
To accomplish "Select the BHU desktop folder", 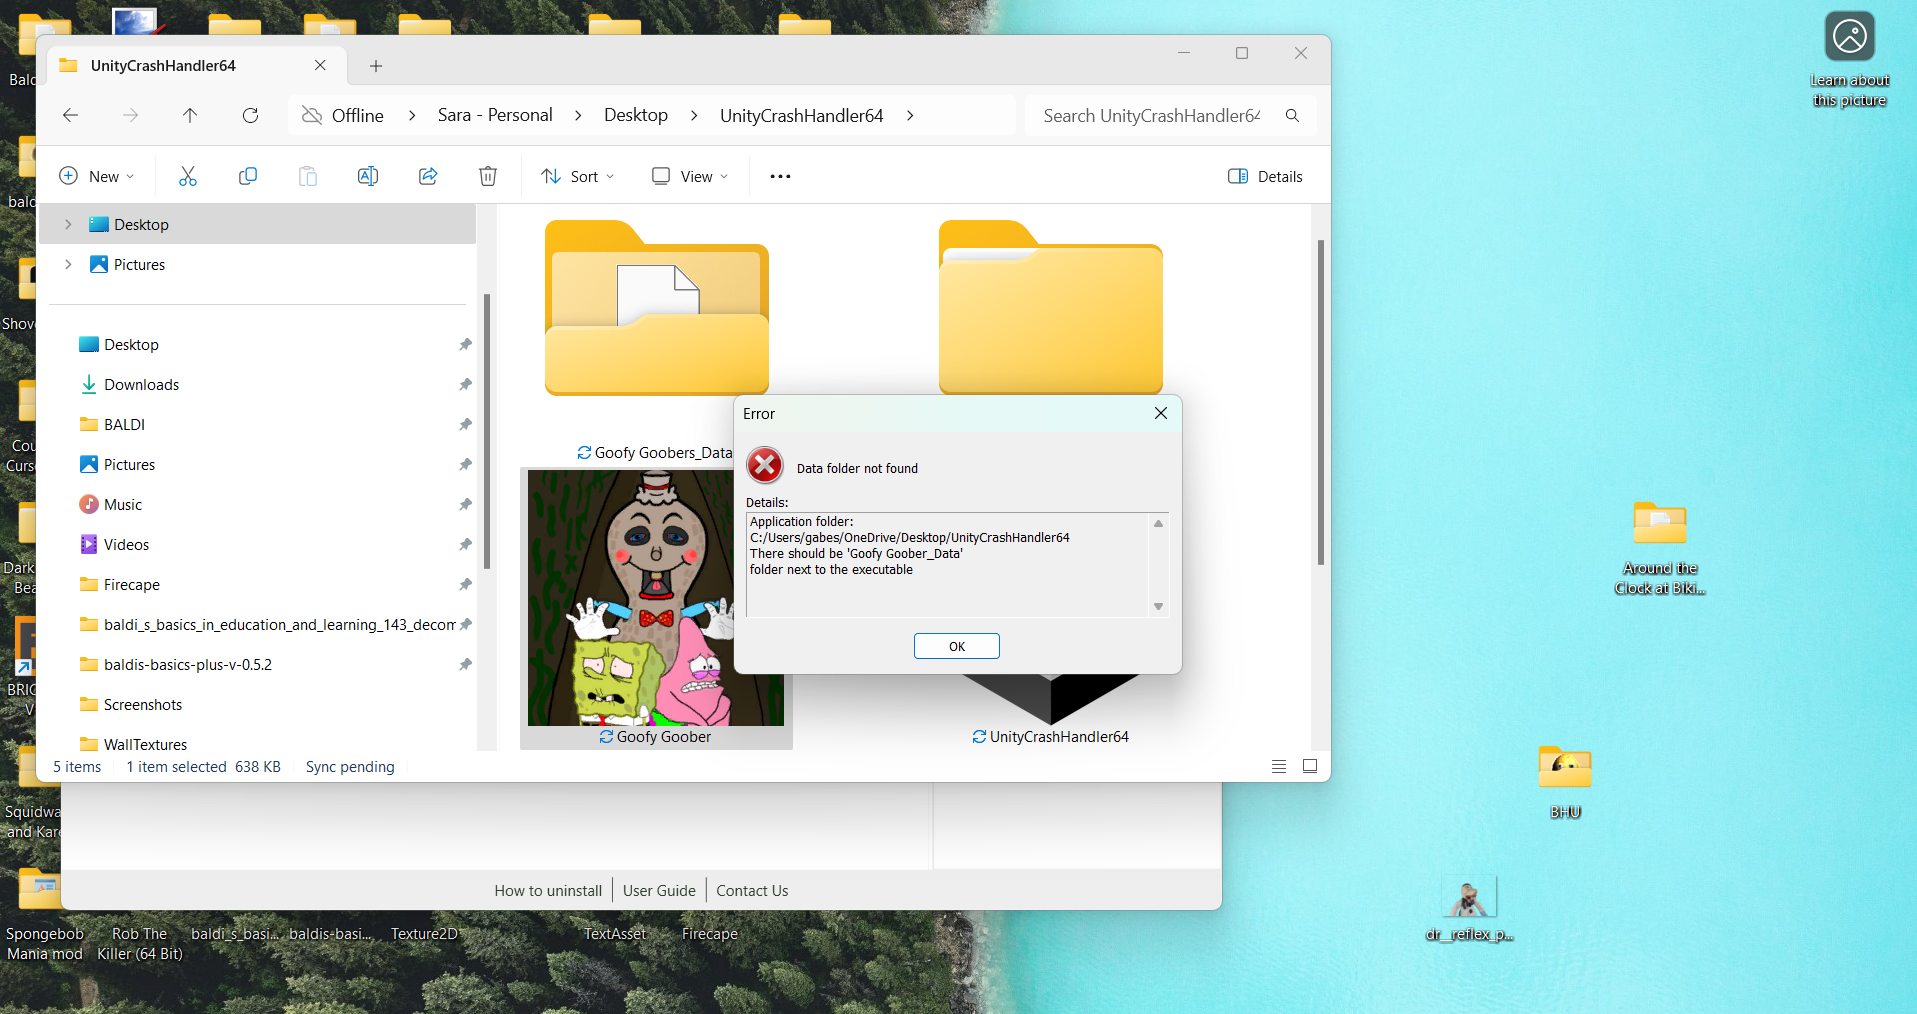I will point(1565,782).
